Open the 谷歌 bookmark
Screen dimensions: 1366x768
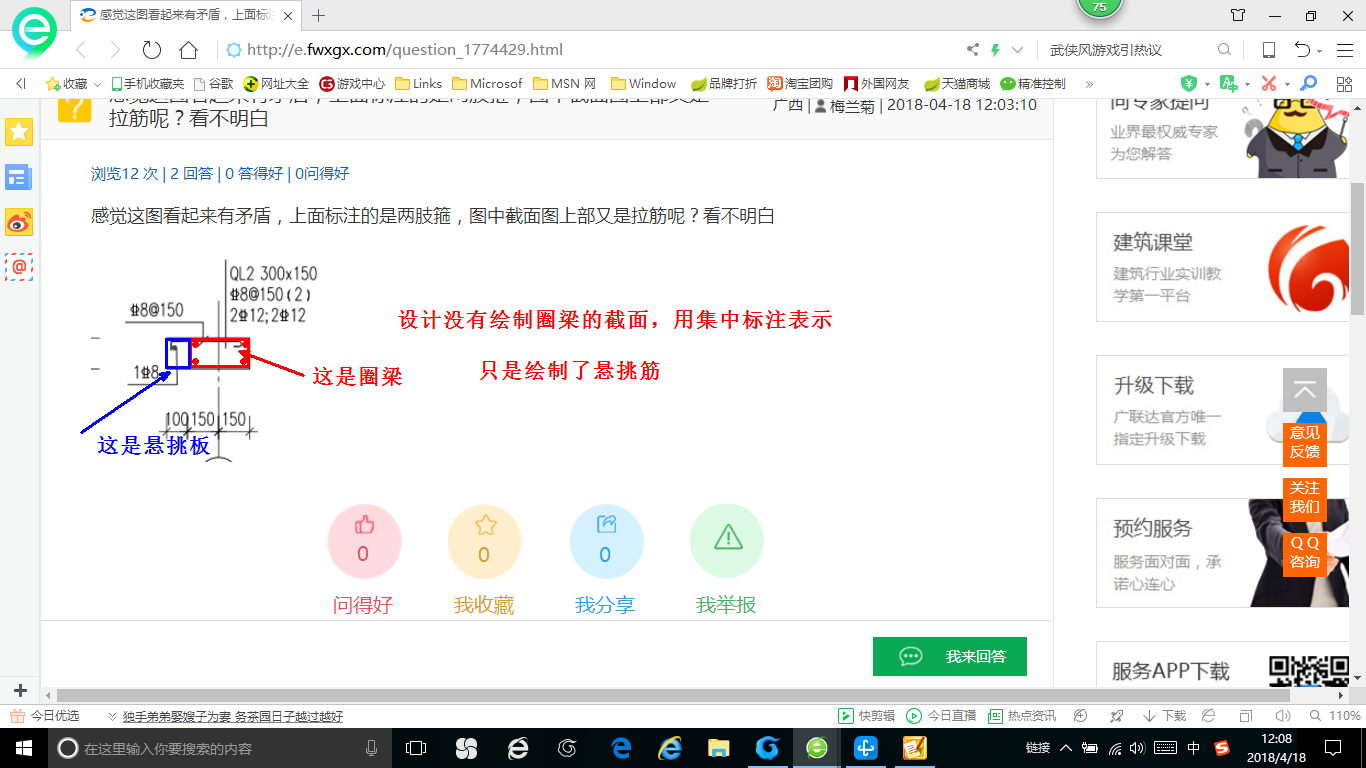tap(213, 84)
